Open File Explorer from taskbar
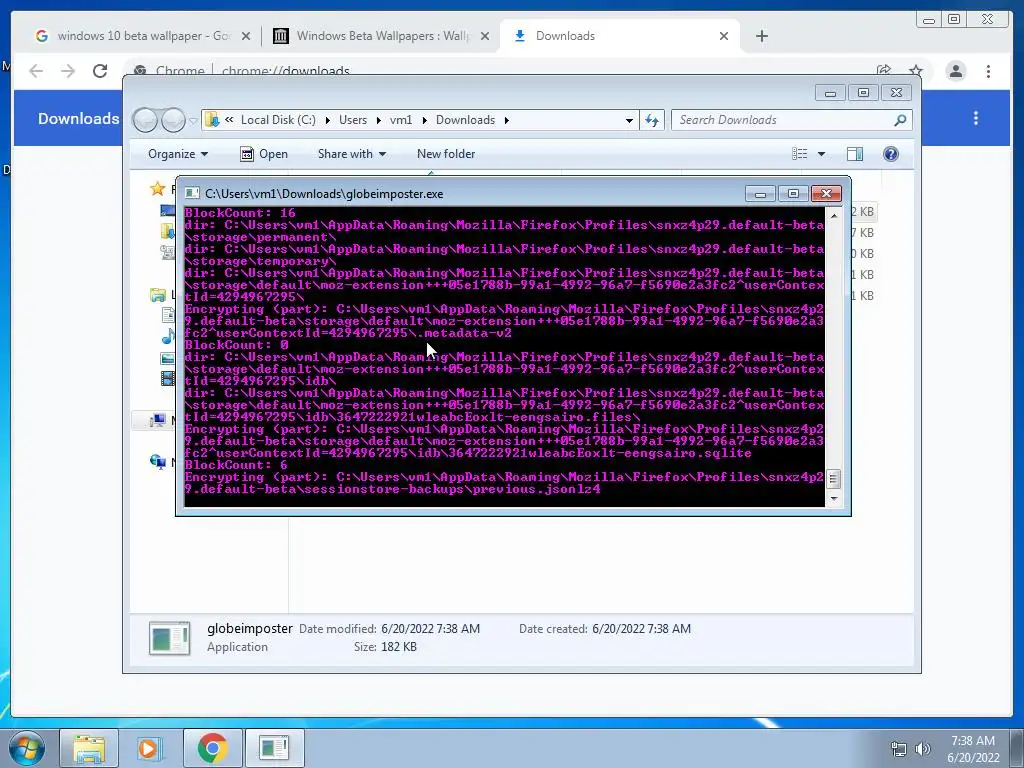 click(x=89, y=748)
